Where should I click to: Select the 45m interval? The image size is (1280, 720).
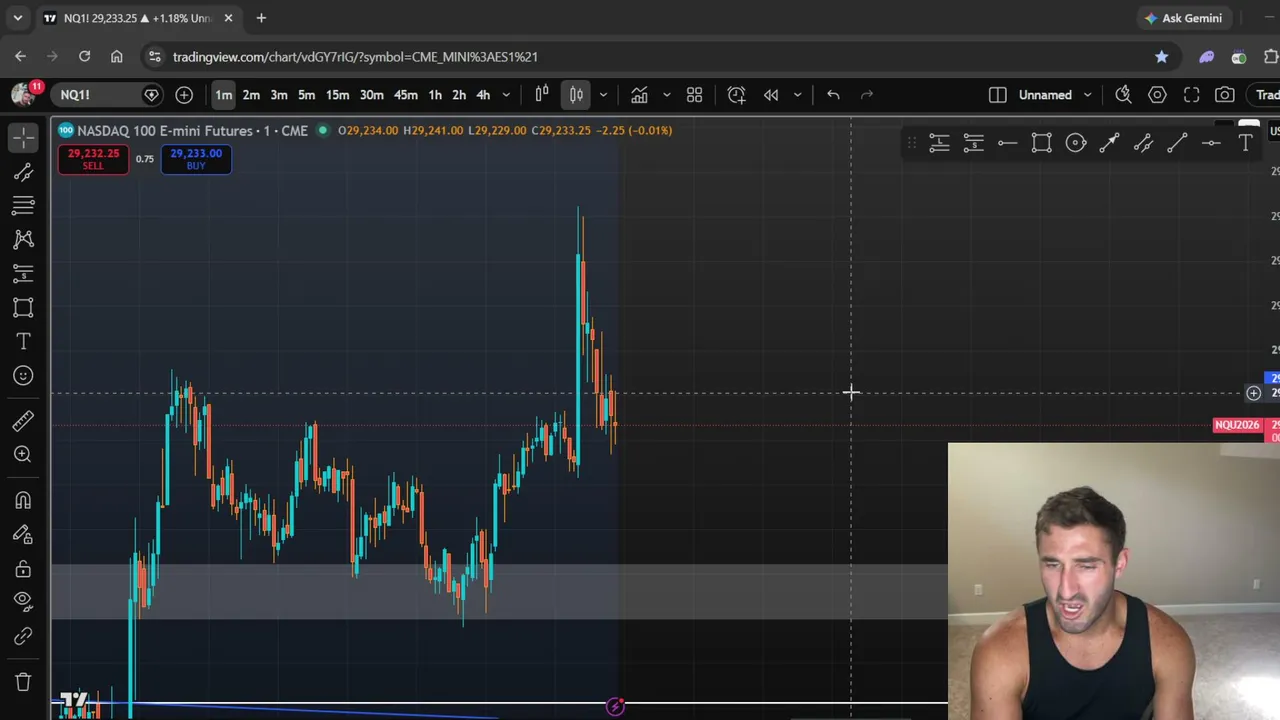[405, 95]
